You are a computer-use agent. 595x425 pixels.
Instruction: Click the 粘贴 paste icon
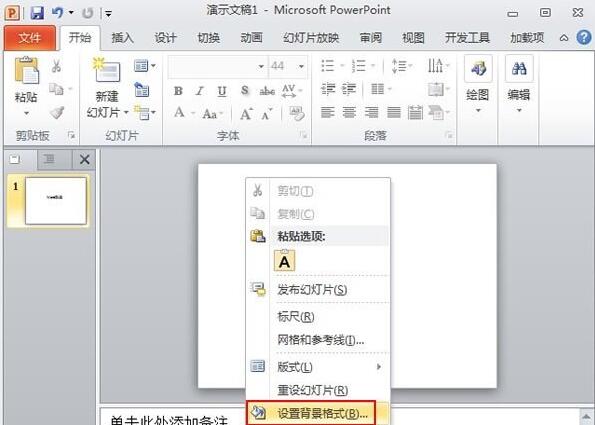tap(26, 70)
